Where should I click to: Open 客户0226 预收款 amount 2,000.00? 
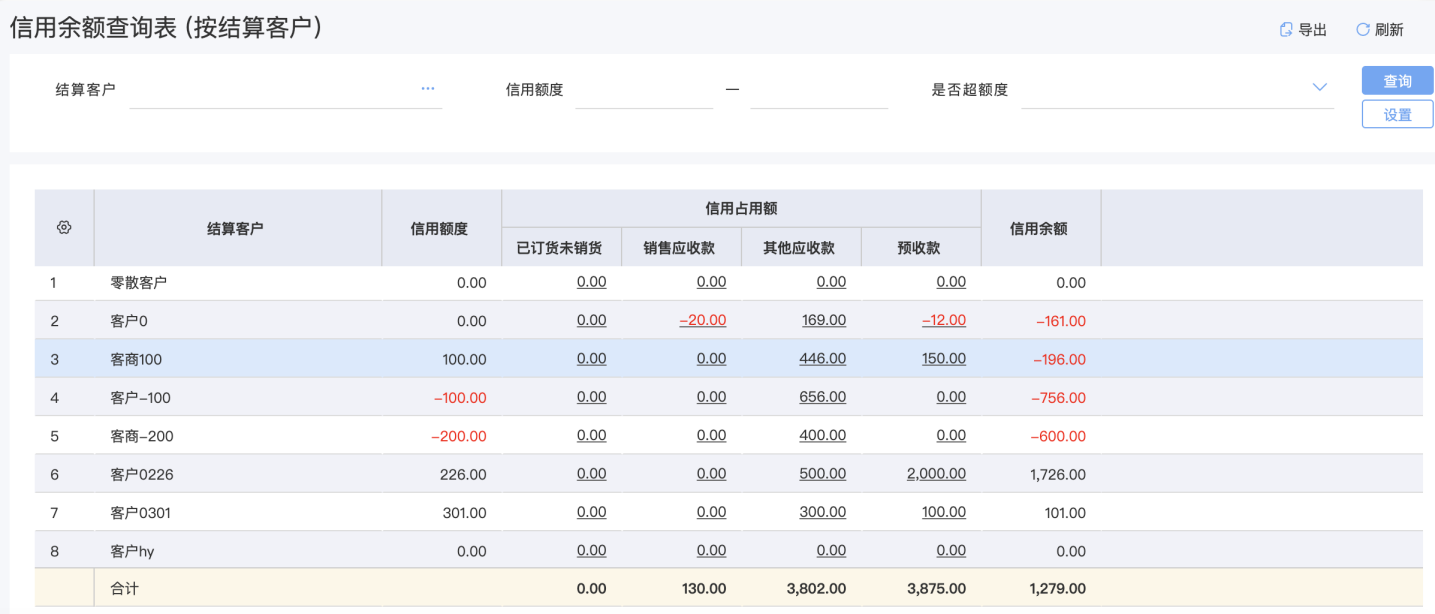pyautogui.click(x=936, y=474)
